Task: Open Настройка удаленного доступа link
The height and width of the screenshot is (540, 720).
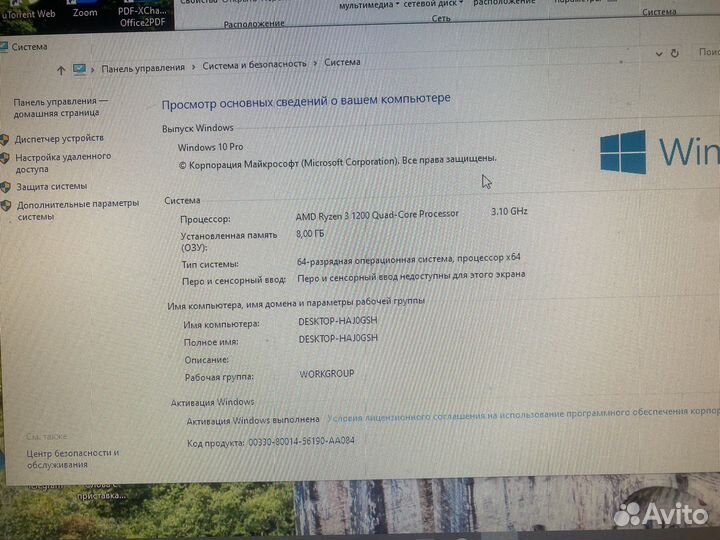Action: [x=63, y=163]
